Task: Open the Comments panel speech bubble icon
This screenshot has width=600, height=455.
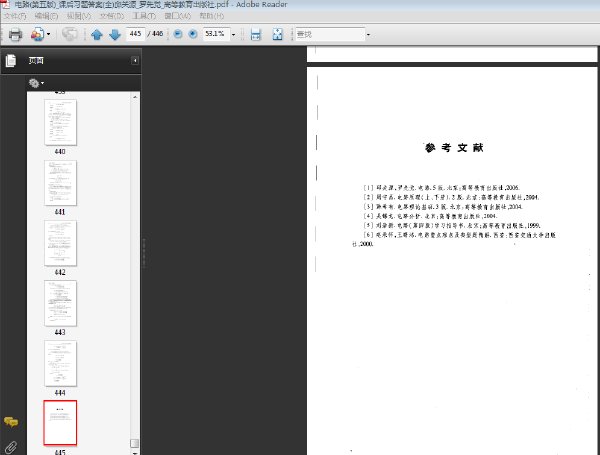Action: pyautogui.click(x=11, y=422)
